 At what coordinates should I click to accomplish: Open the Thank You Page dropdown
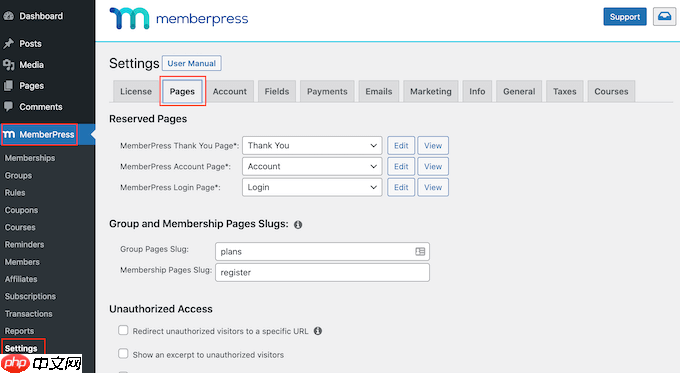pos(312,146)
